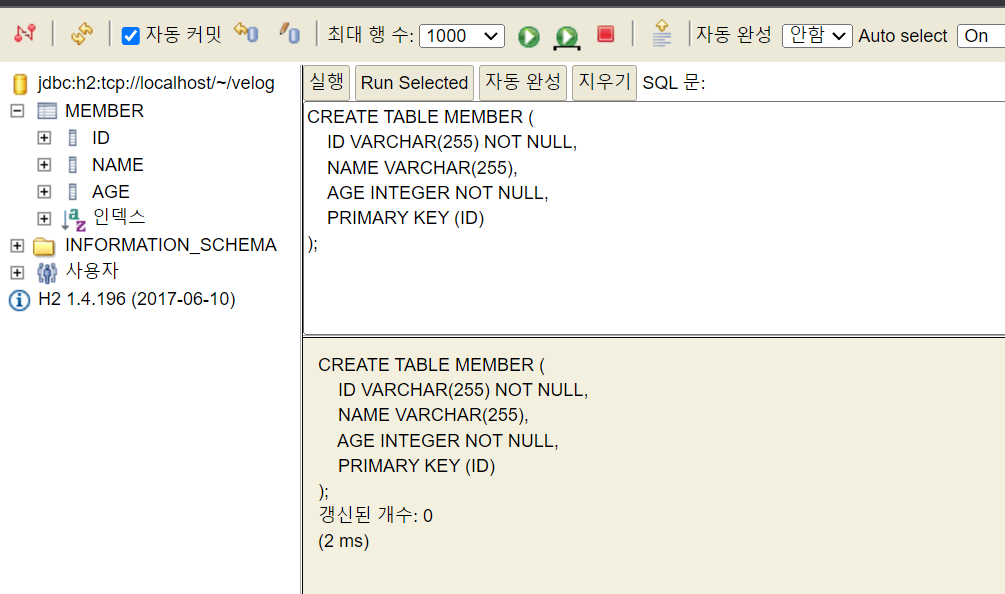Click the SQL 문: label
The height and width of the screenshot is (594, 1005).
pos(674,83)
